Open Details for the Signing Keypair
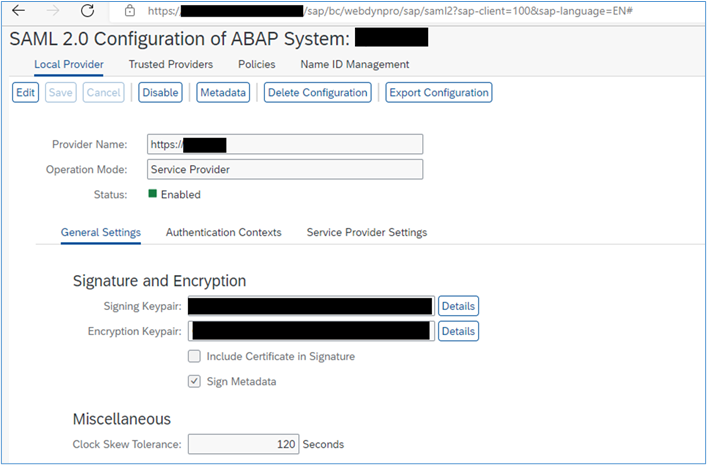The width and height of the screenshot is (707, 465). (459, 306)
